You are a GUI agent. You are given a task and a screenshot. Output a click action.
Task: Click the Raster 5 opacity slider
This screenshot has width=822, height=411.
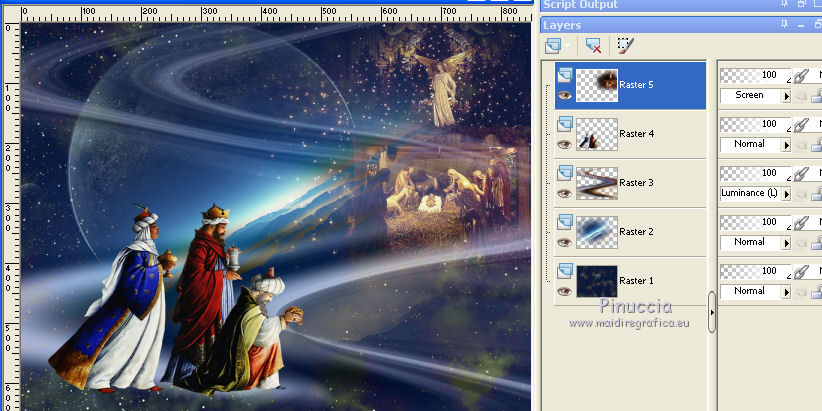pos(755,75)
